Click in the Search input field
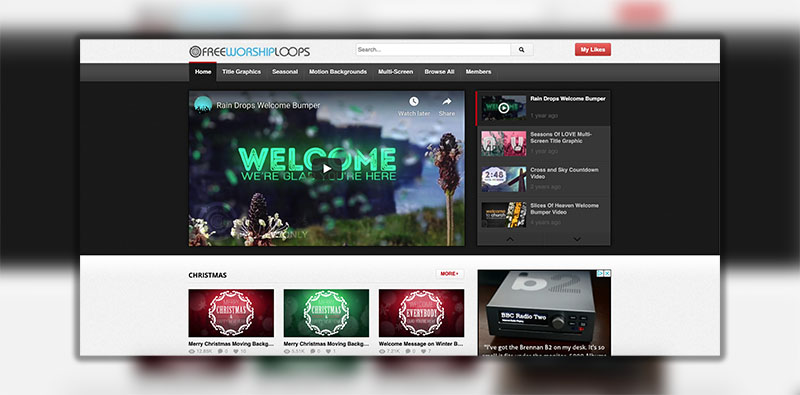The width and height of the screenshot is (800, 395). coord(433,50)
